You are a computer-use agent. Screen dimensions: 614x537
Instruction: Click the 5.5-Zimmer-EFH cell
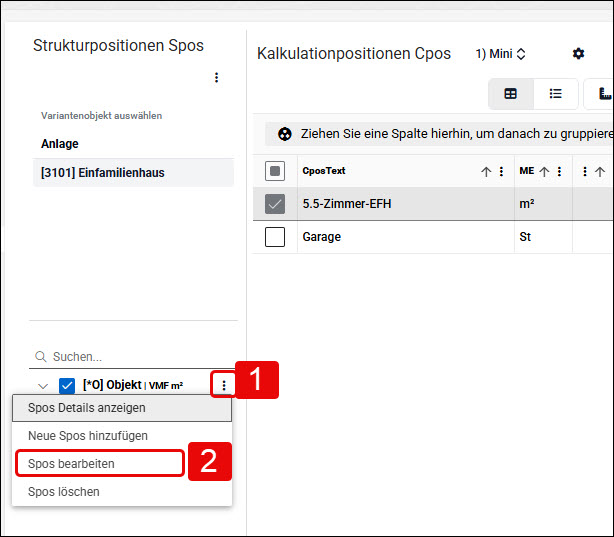[406, 204]
